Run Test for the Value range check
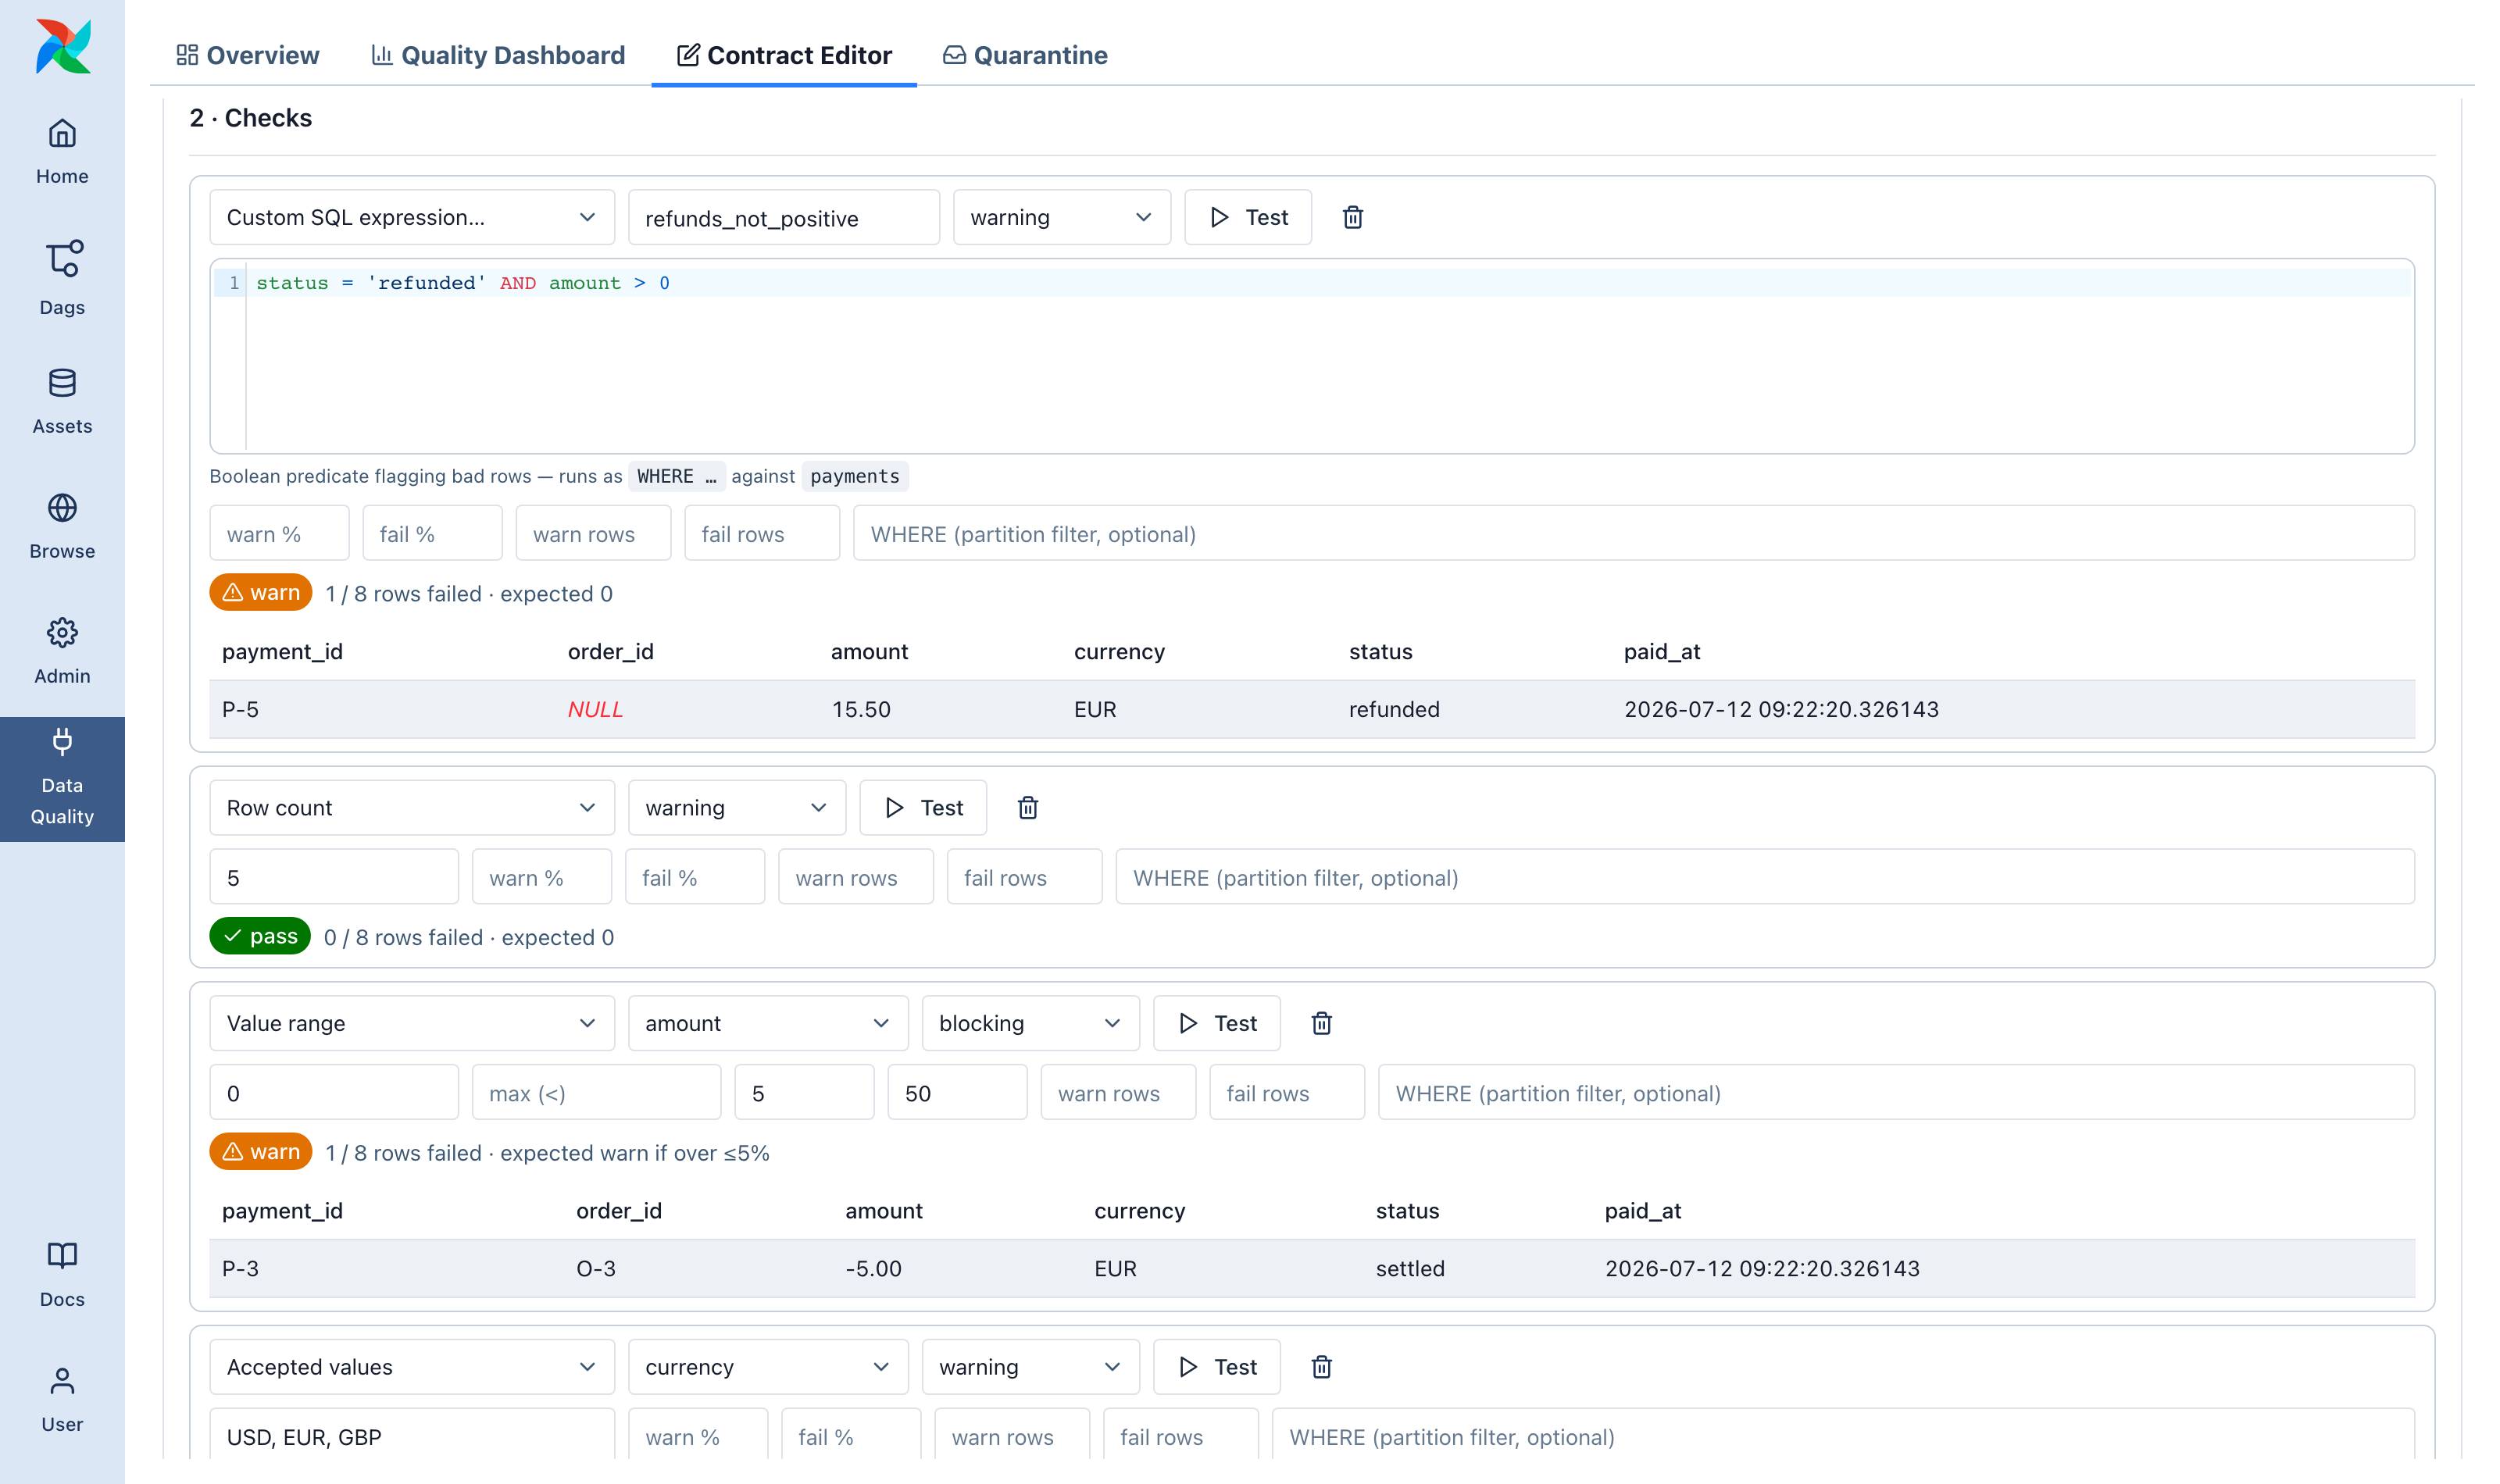The width and height of the screenshot is (2500, 1484). [x=1217, y=1023]
